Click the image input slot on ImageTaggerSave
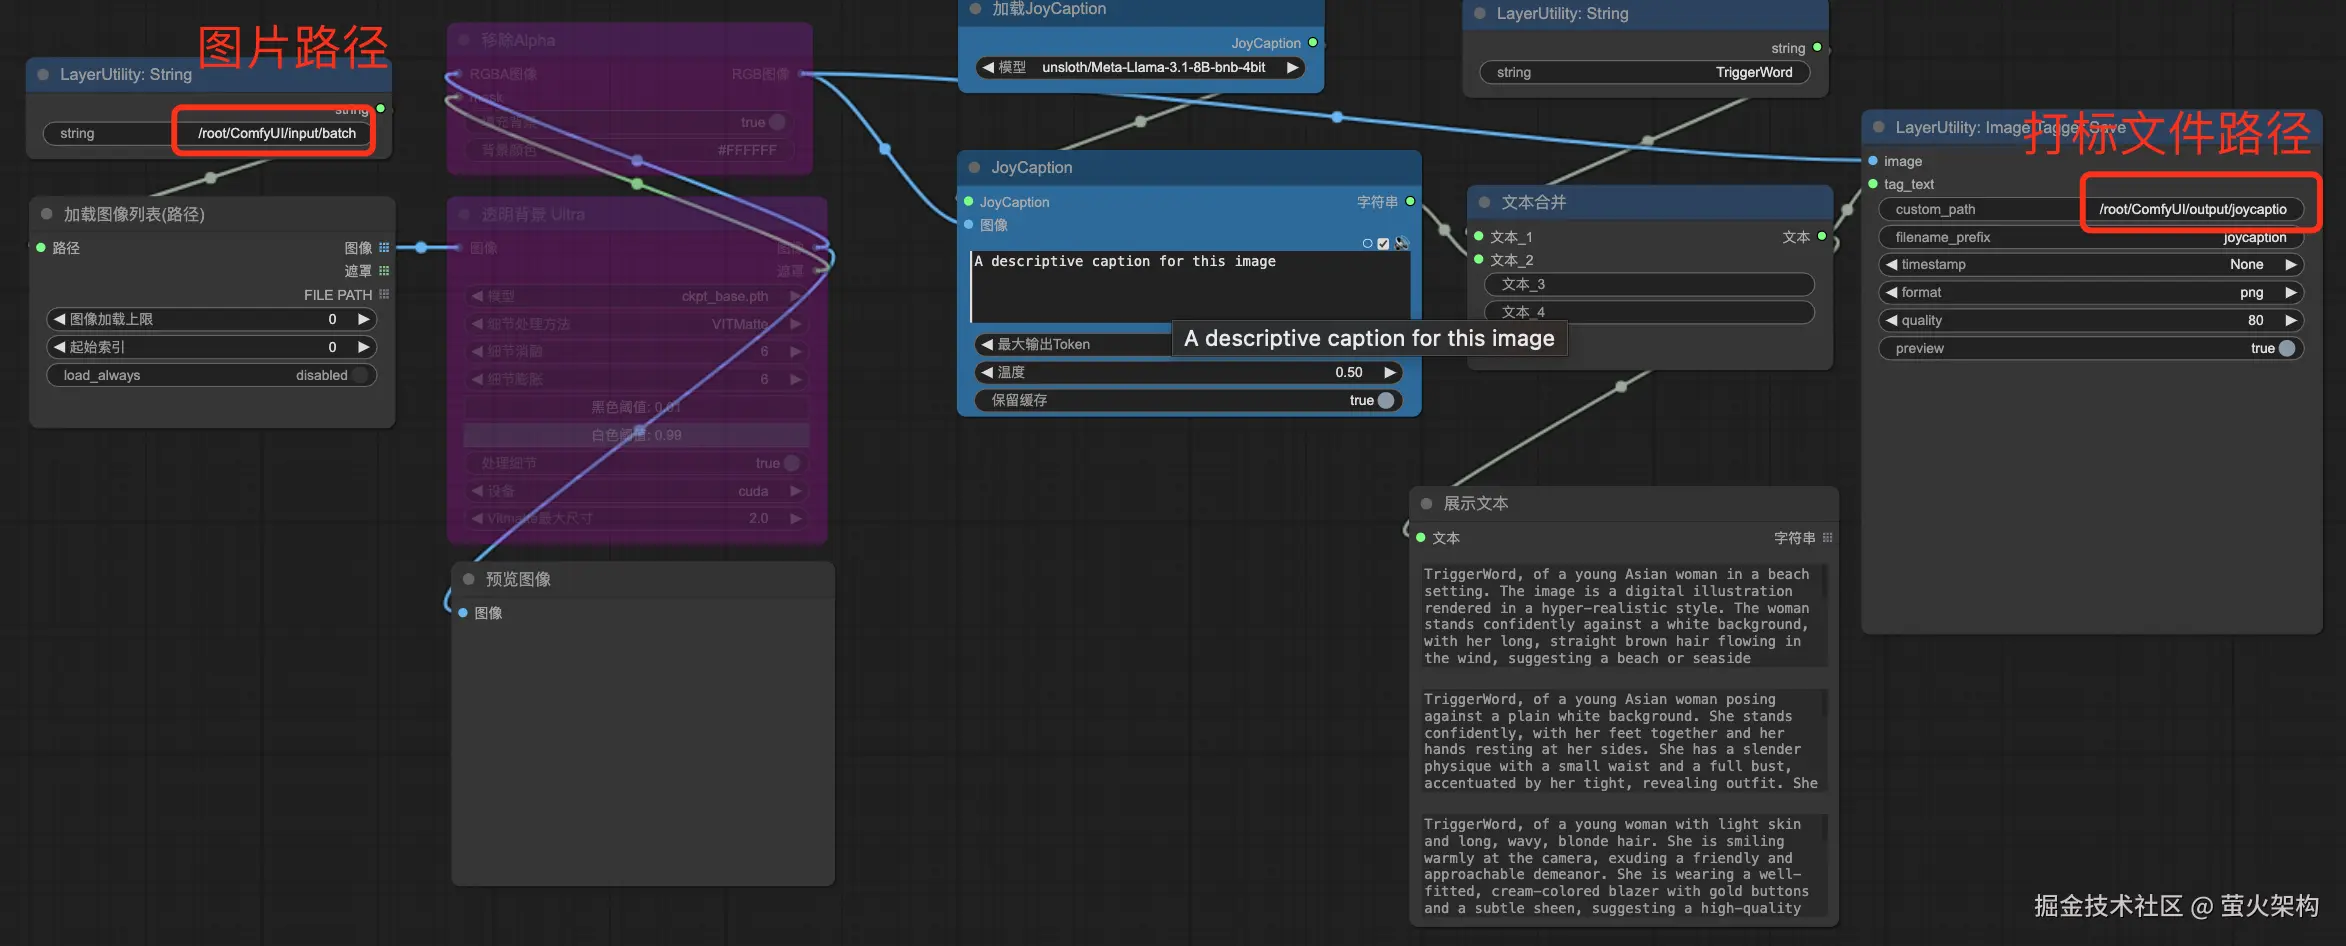 pyautogui.click(x=1873, y=160)
